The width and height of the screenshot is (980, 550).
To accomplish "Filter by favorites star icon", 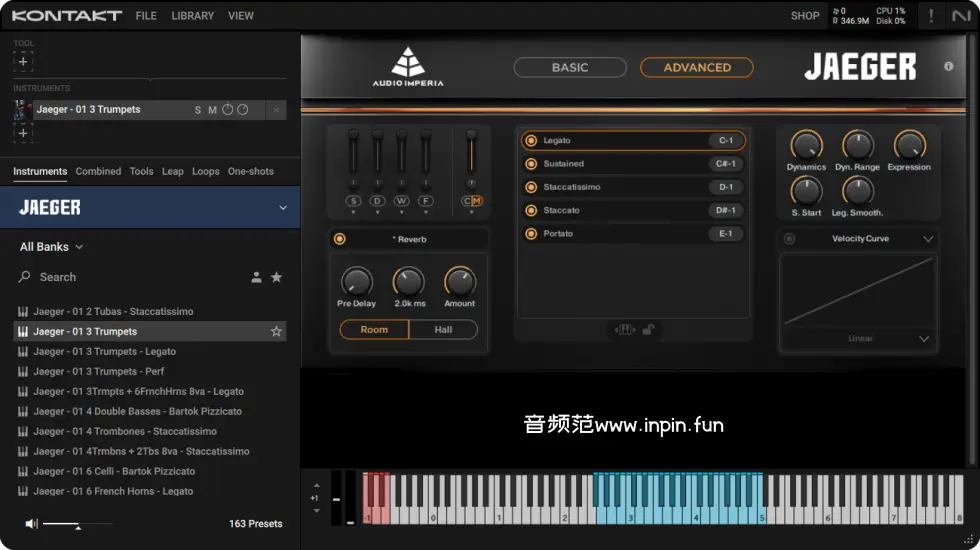I will pos(276,277).
